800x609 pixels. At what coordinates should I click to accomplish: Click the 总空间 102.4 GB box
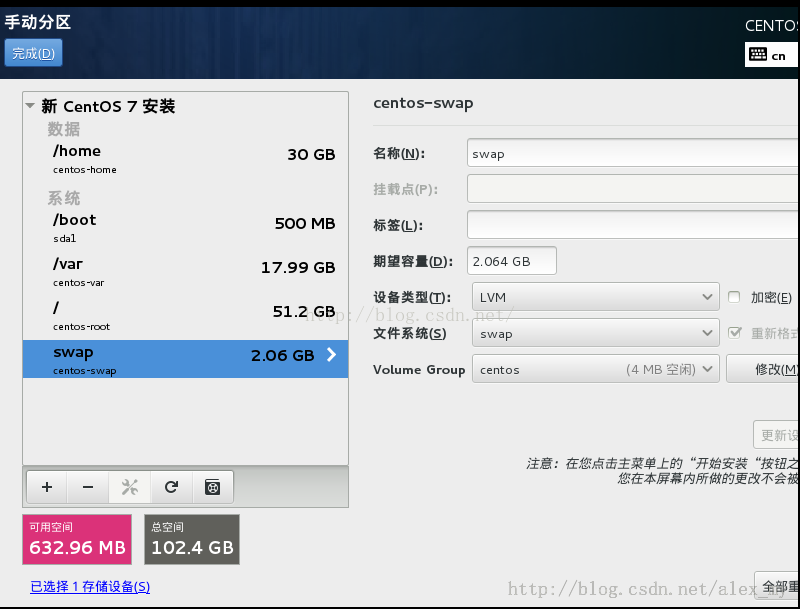[192, 540]
